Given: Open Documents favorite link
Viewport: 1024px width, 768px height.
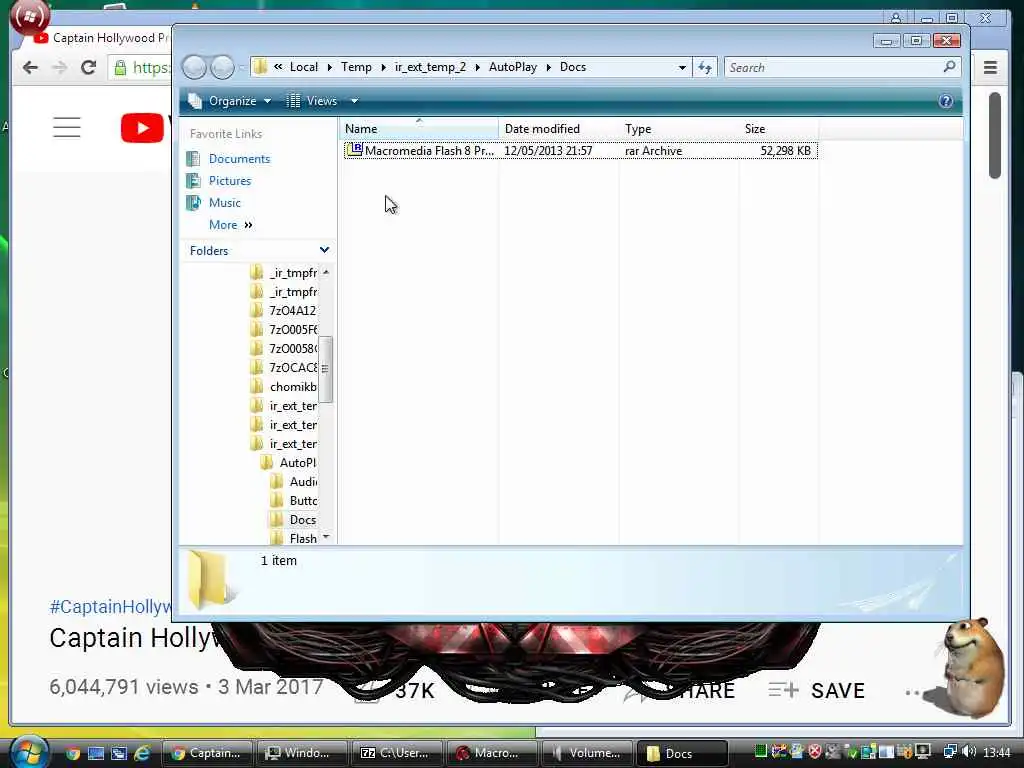Looking at the screenshot, I should (239, 159).
